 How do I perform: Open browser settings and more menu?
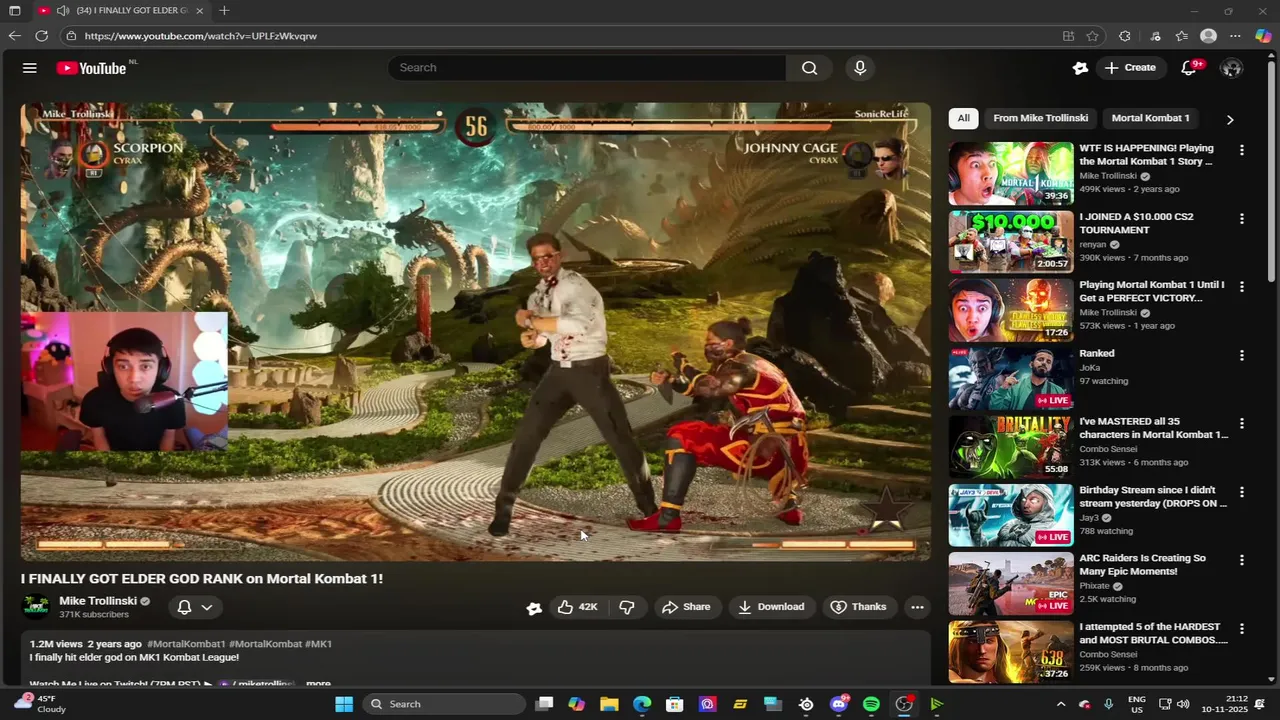[1235, 36]
